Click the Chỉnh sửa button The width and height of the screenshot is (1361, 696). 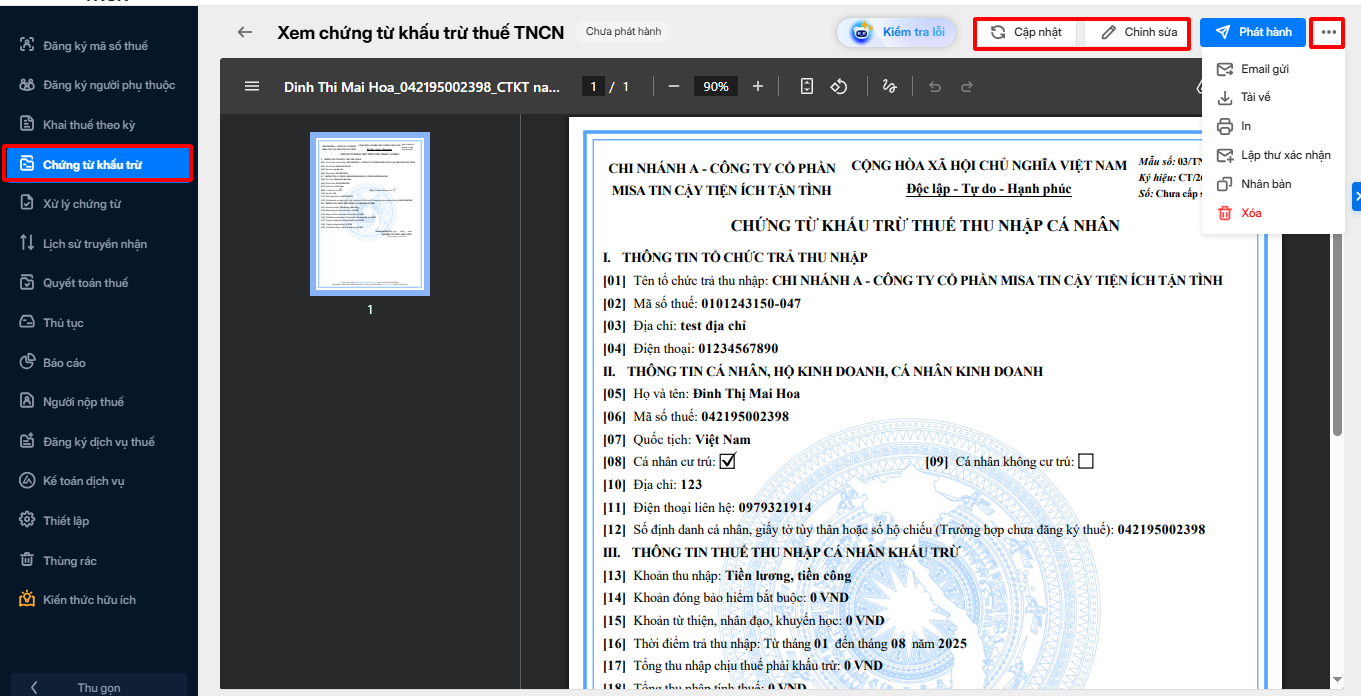click(1139, 32)
